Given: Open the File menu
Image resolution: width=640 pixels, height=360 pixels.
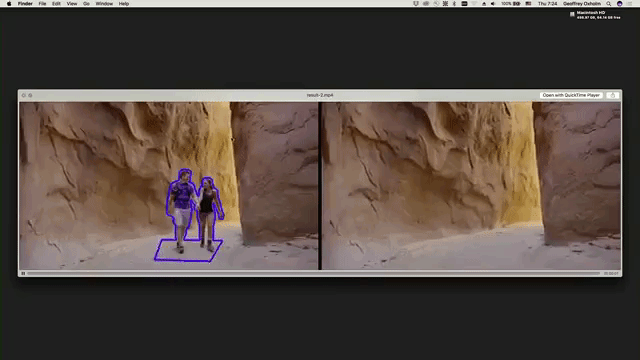Looking at the screenshot, I should coord(42,4).
